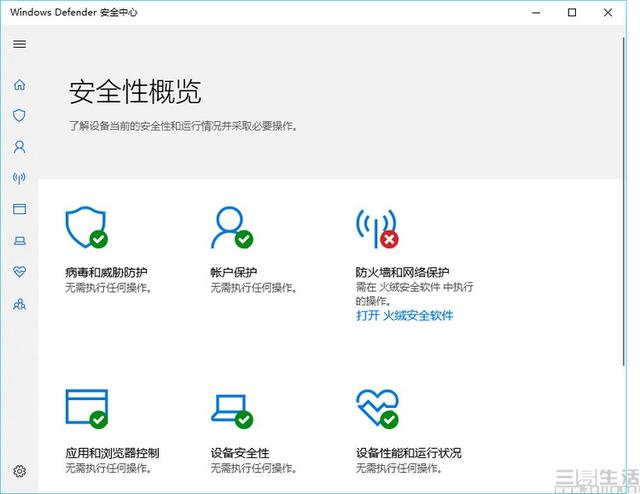Select sidebar device security laptop icon
640x494 pixels.
tap(20, 240)
